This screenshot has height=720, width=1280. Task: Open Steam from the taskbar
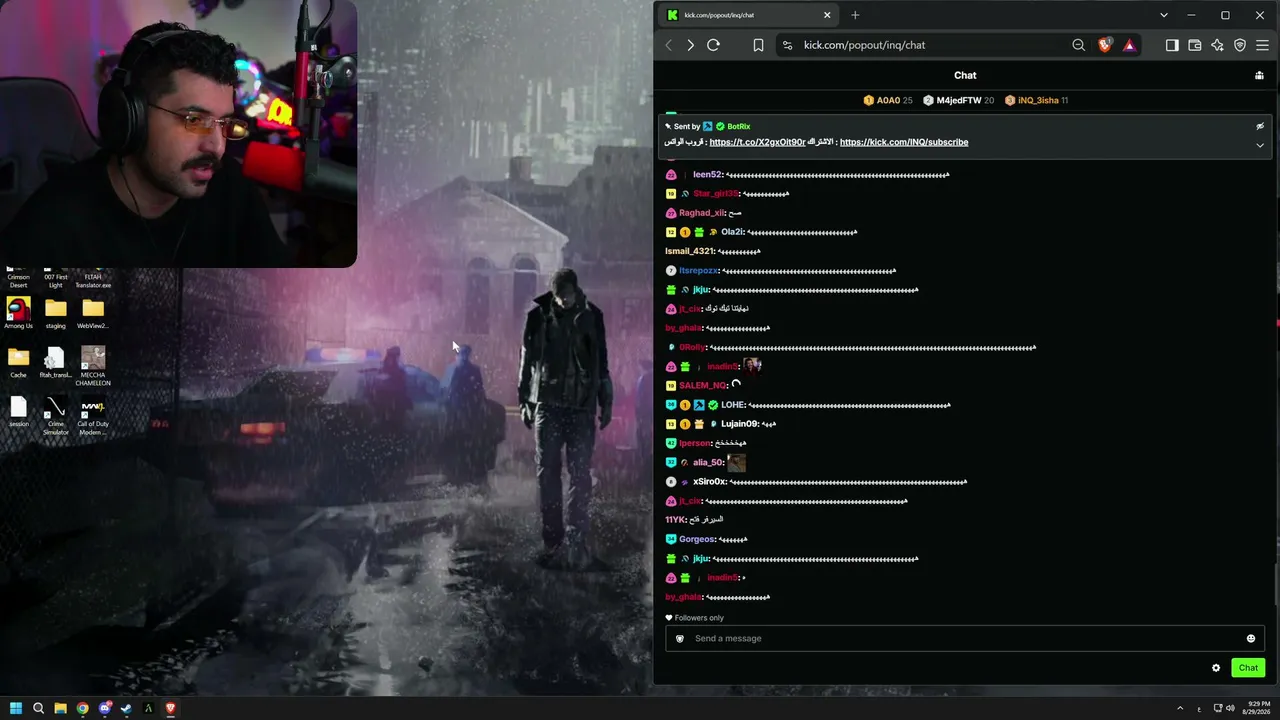tap(126, 708)
